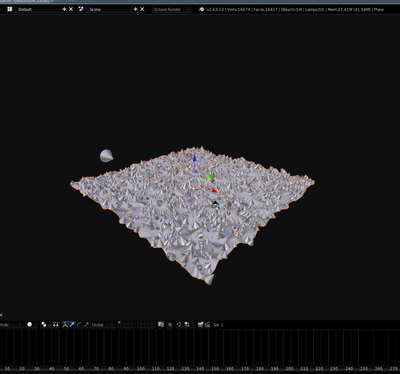The width and height of the screenshot is (400, 374).
Task: Open the scene browse icon
Action: click(81, 9)
